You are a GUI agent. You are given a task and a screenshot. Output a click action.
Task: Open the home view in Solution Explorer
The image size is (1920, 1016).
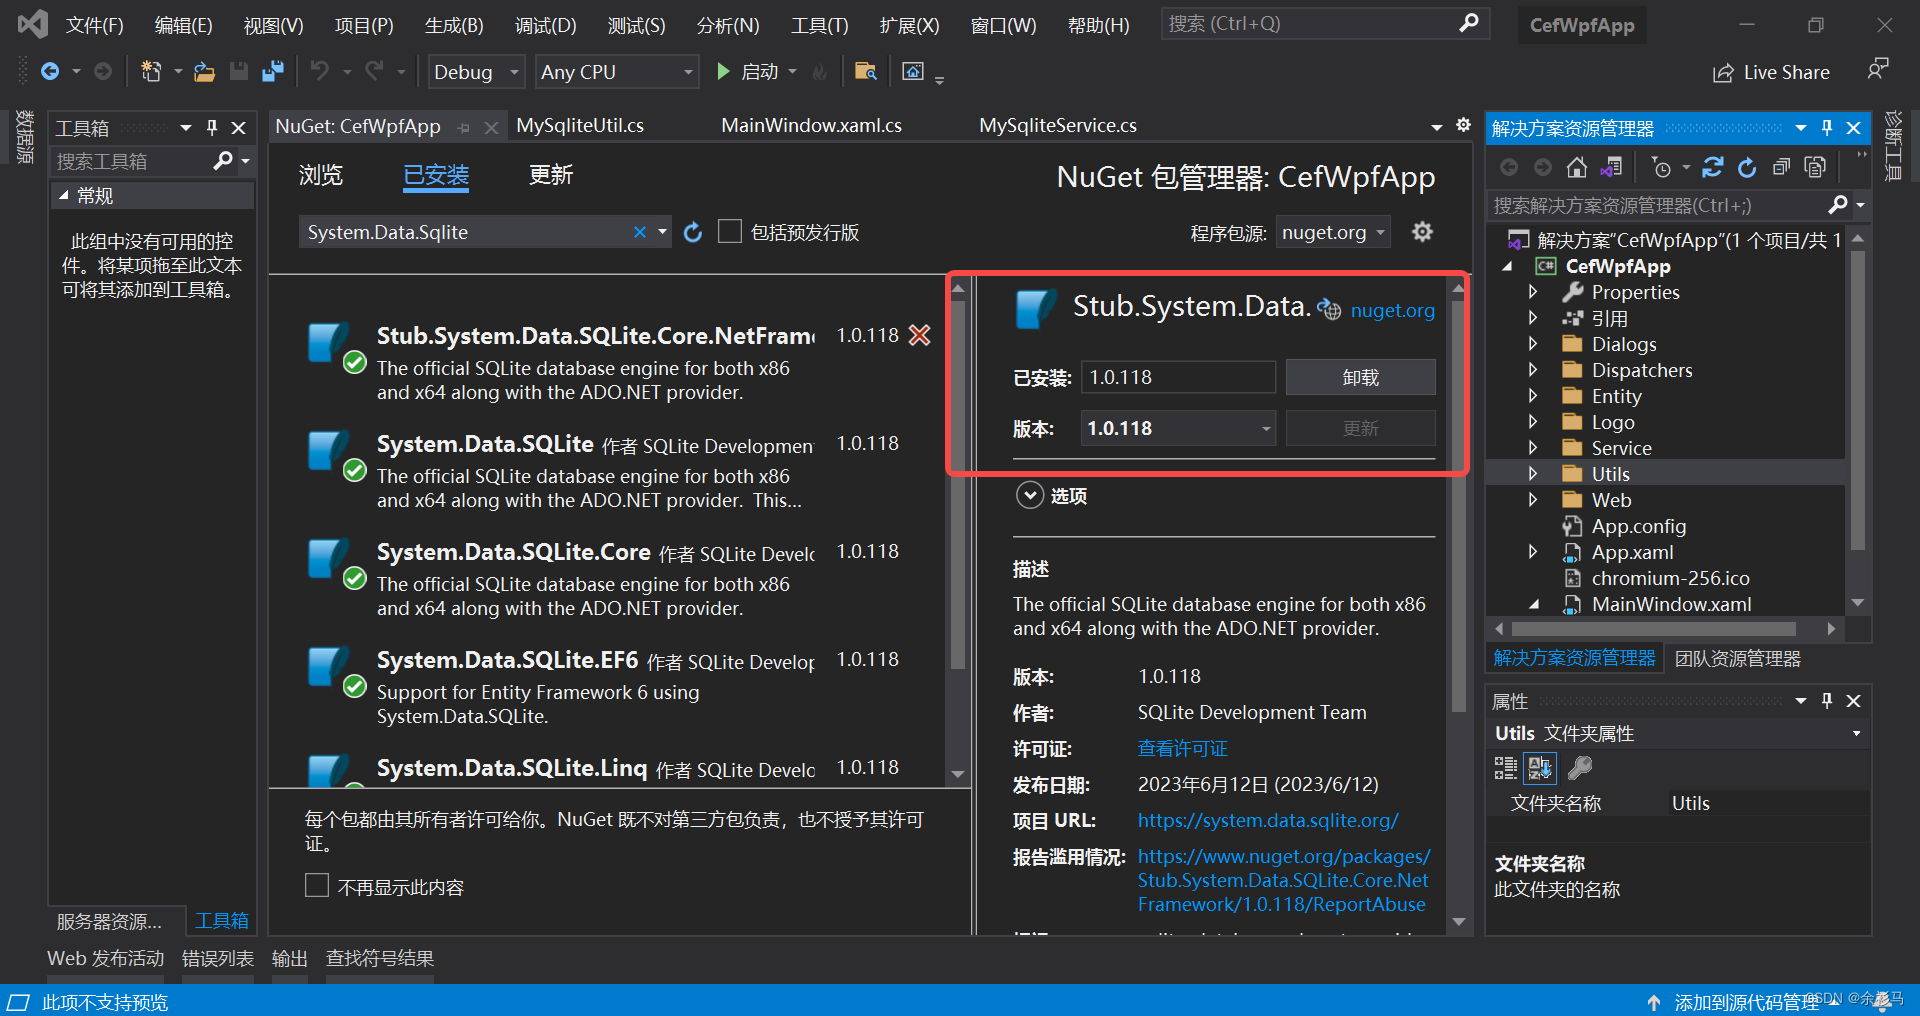[x=1577, y=167]
